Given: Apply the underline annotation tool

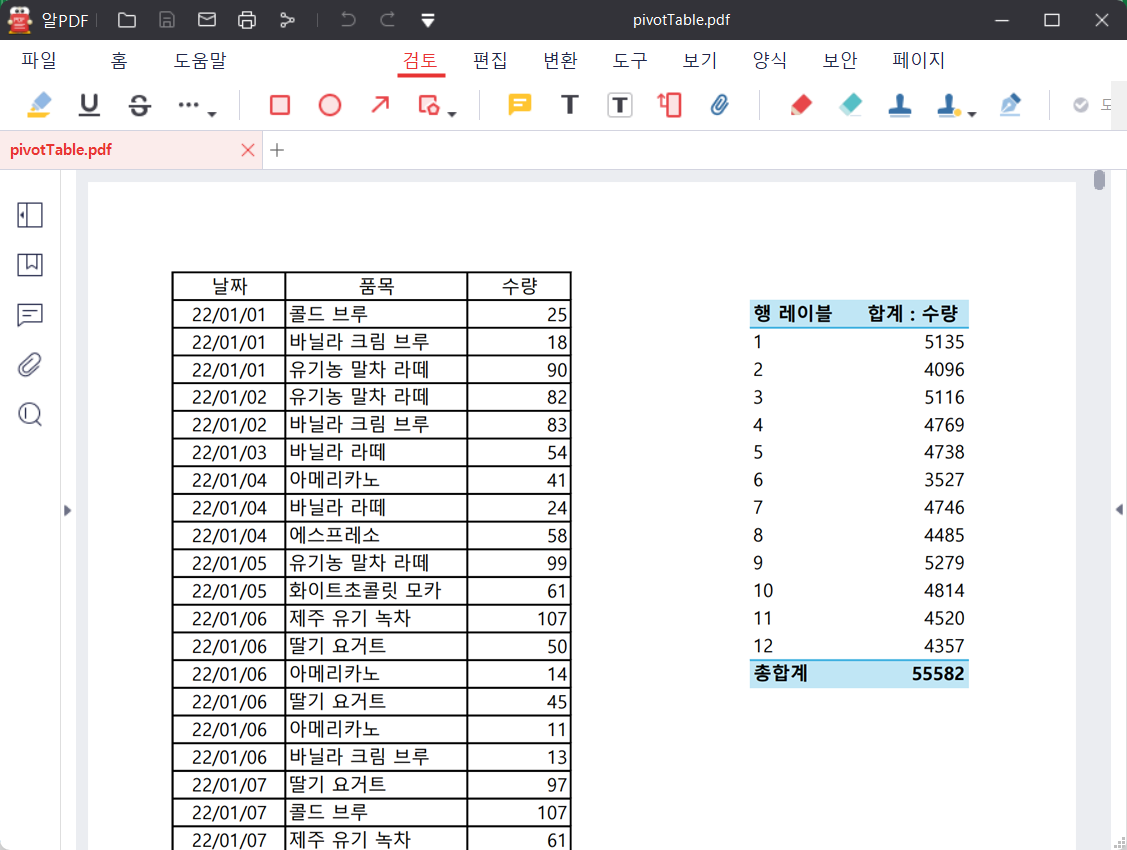Looking at the screenshot, I should [89, 104].
